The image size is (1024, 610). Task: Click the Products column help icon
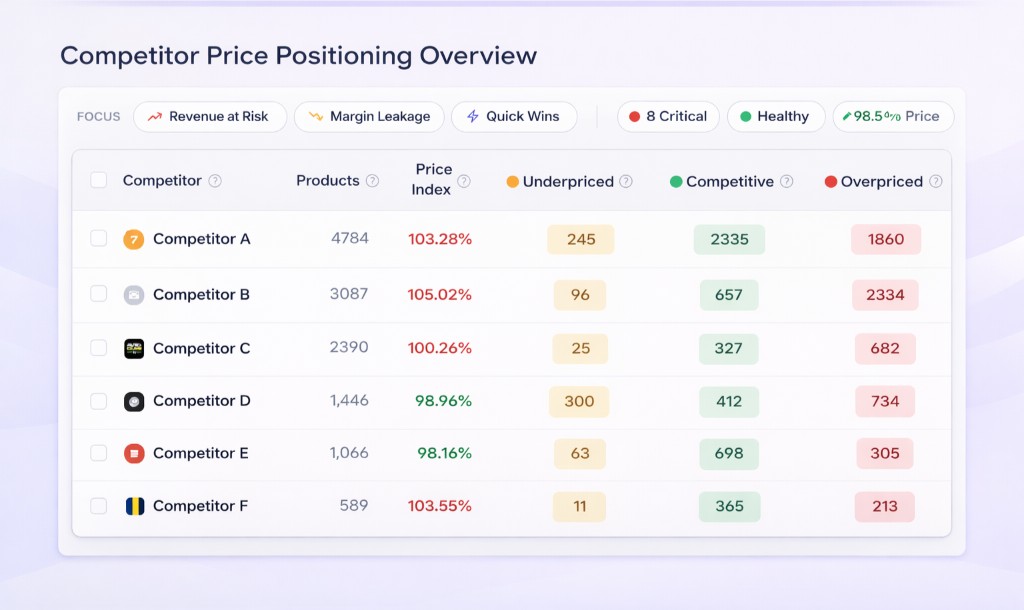(x=372, y=181)
